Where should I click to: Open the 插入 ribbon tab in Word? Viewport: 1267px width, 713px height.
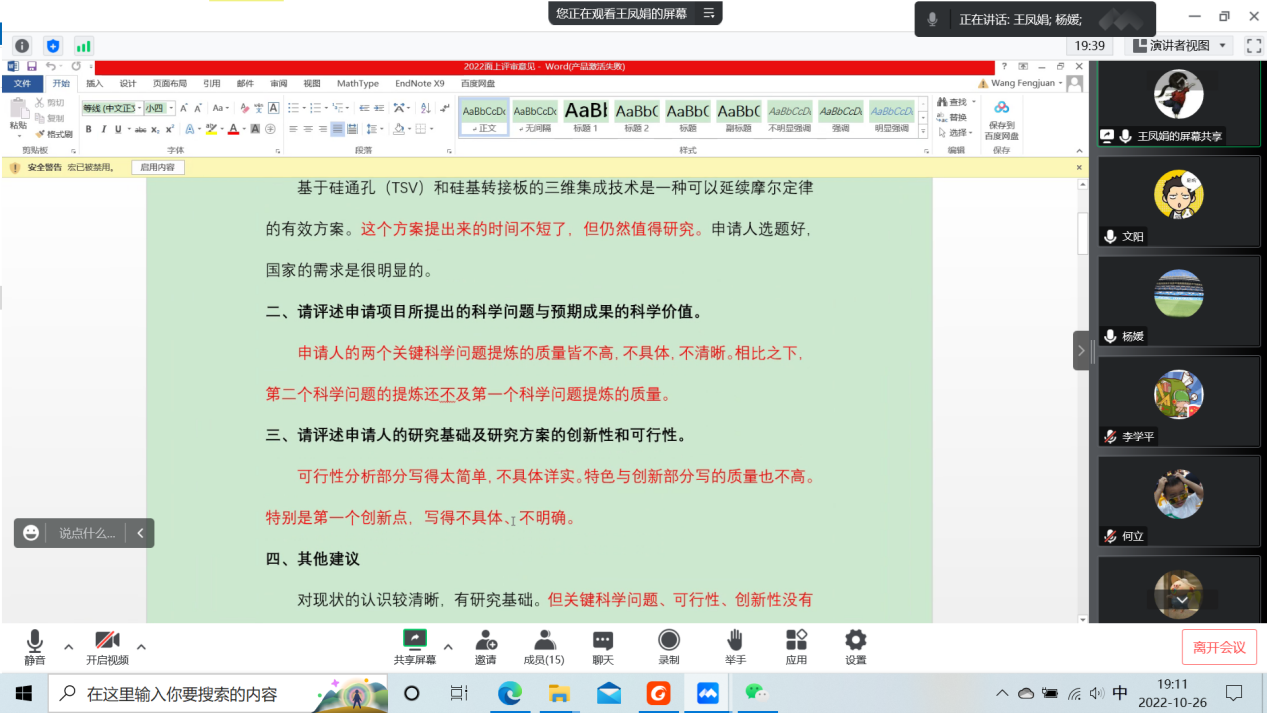coord(94,84)
